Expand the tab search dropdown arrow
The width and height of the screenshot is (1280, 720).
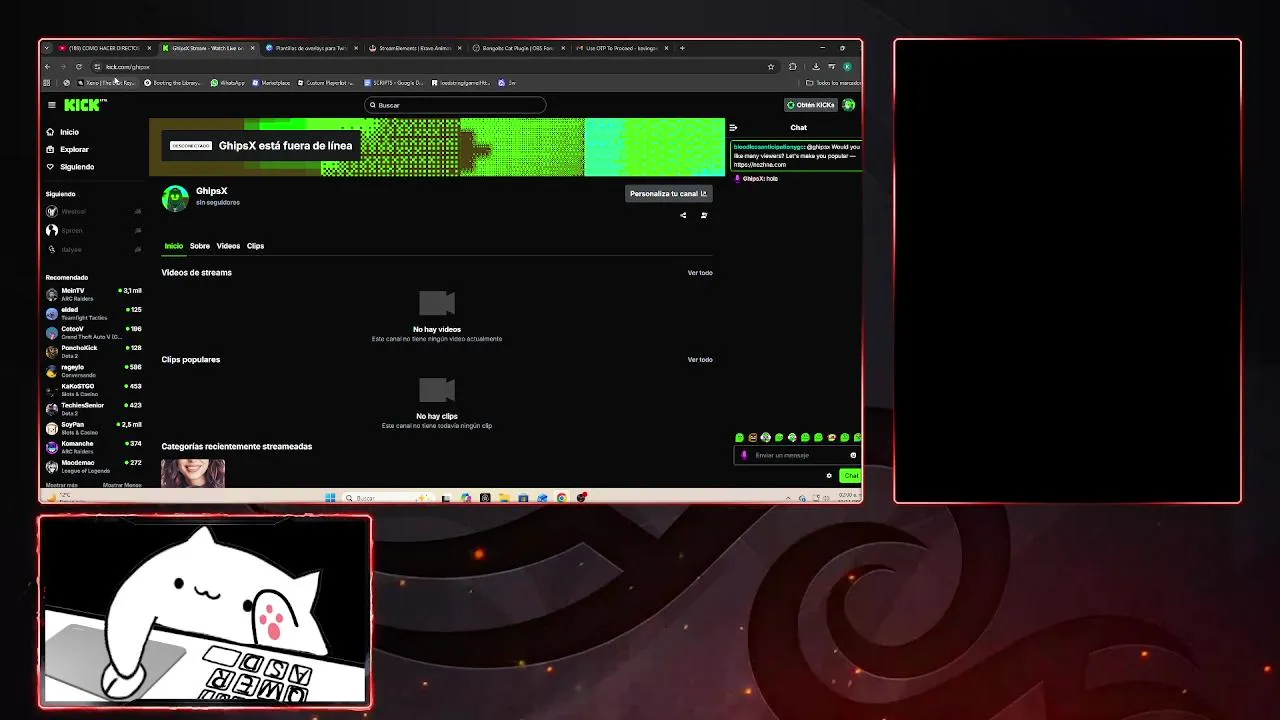pyautogui.click(x=46, y=48)
